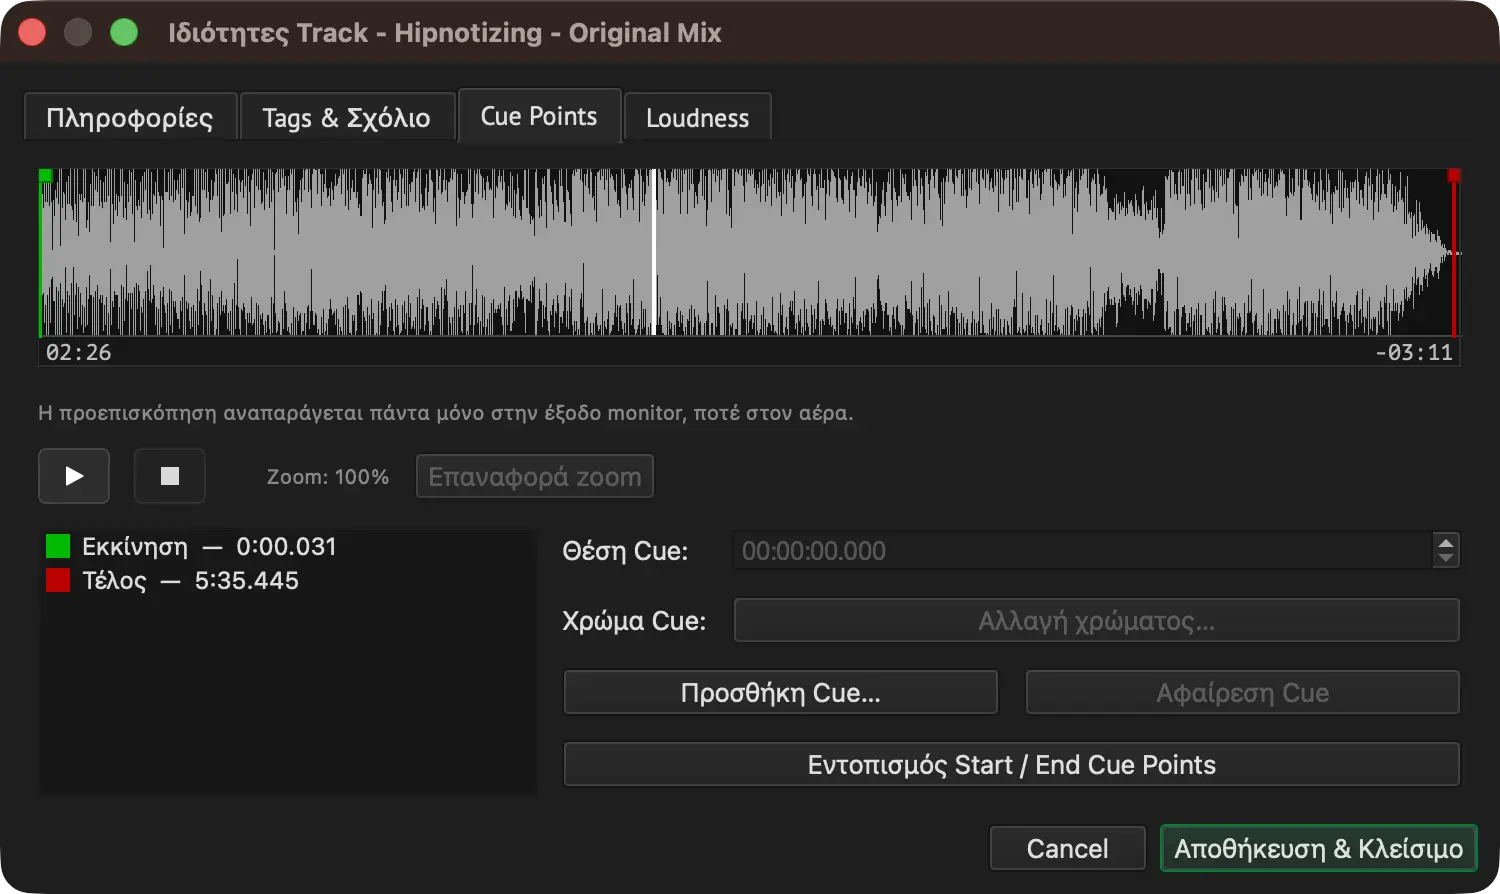Screen dimensions: 1500x894
Task: Click the Προσθήκη Cue... button
Action: pos(781,693)
